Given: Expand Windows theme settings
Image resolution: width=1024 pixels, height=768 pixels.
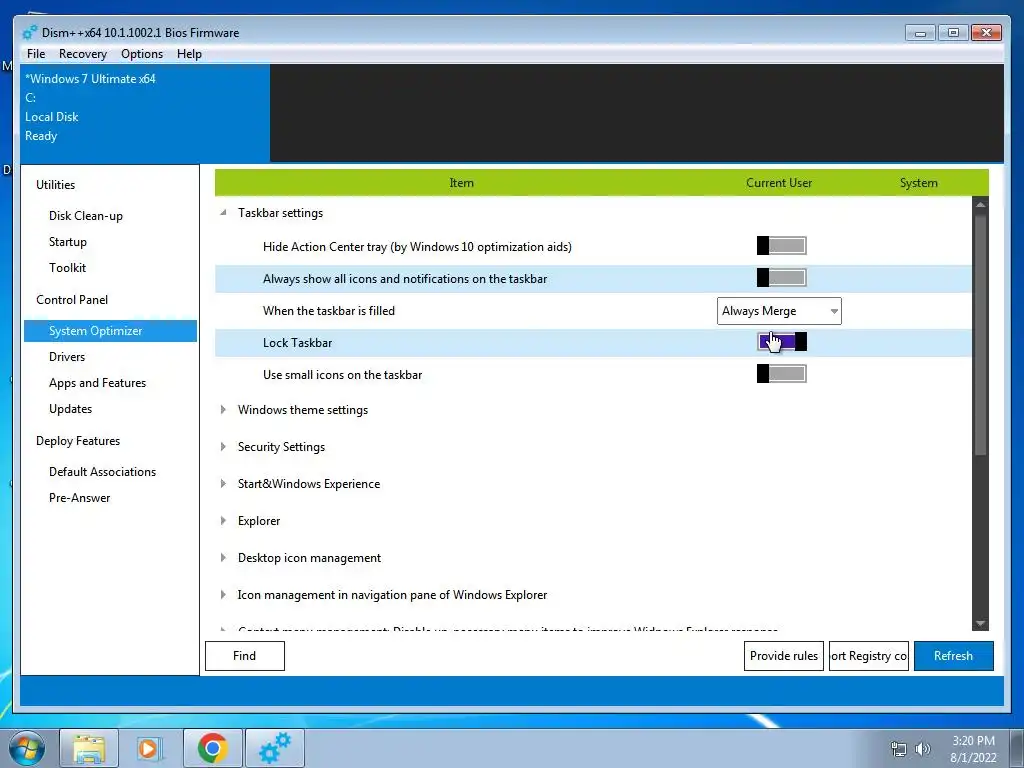Looking at the screenshot, I should click(x=223, y=409).
